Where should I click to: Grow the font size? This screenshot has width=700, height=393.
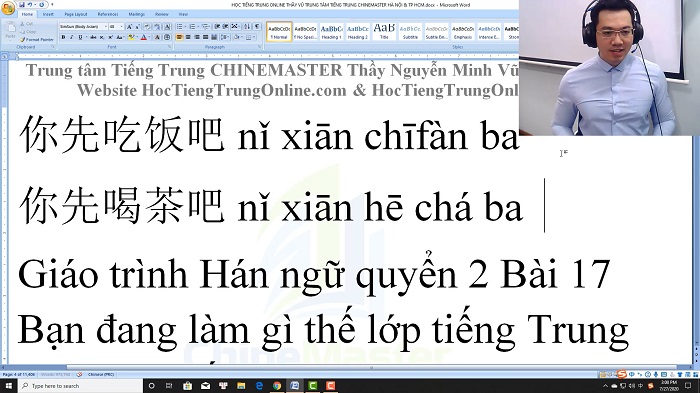tap(129, 27)
